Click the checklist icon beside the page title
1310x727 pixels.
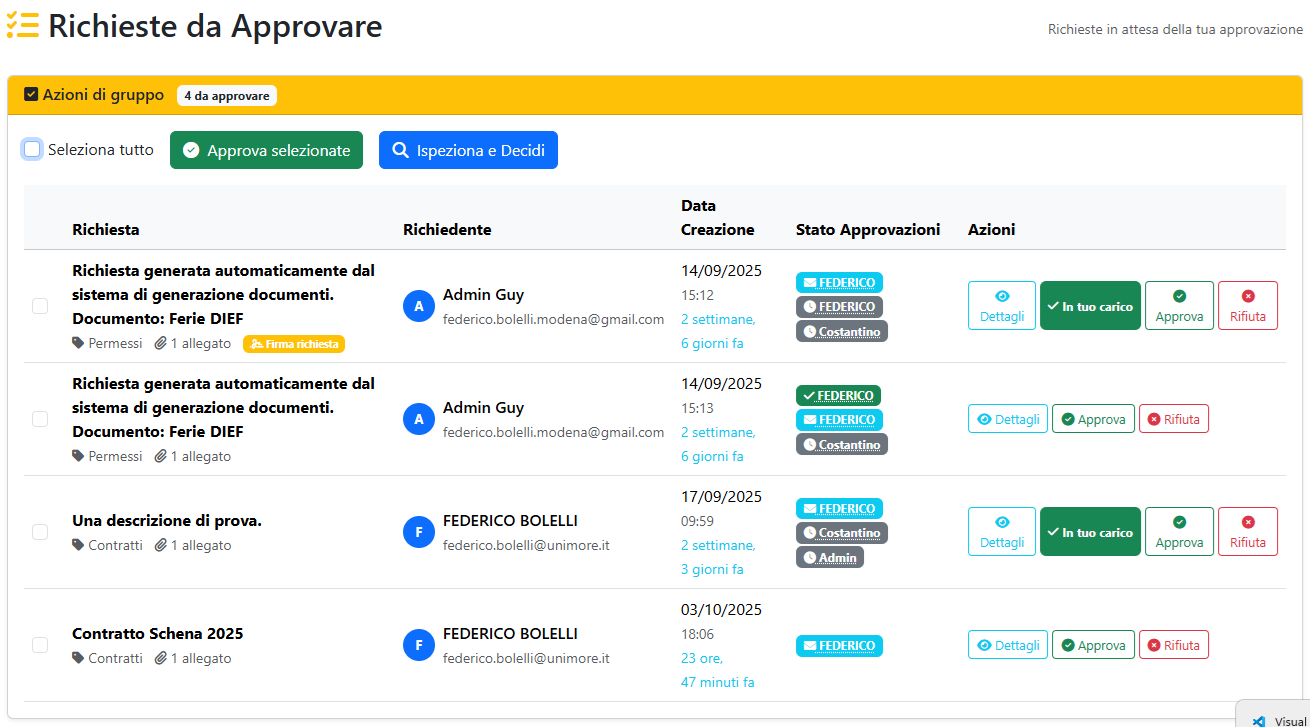click(x=22, y=26)
